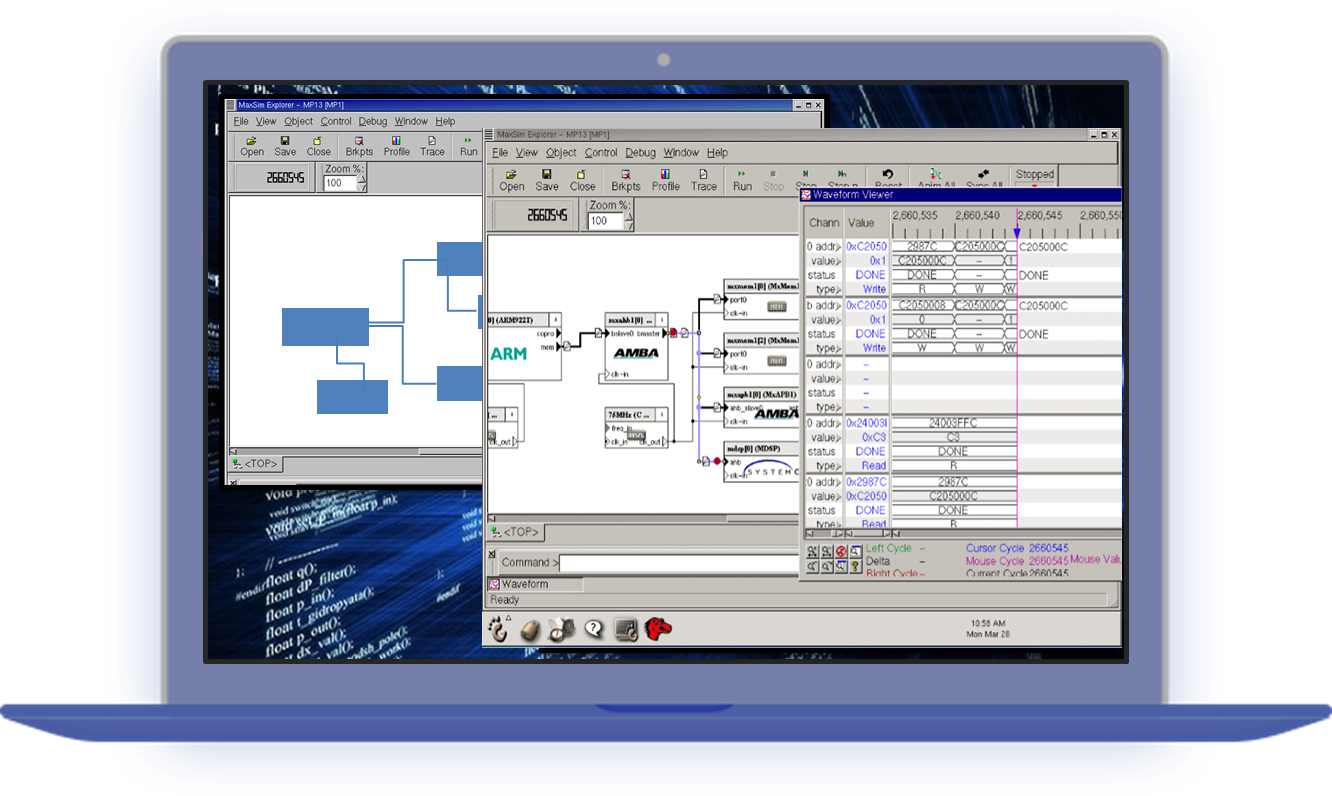This screenshot has width=1332, height=796.
Task: Open Help menu in front MaxSim window
Action: coord(717,153)
